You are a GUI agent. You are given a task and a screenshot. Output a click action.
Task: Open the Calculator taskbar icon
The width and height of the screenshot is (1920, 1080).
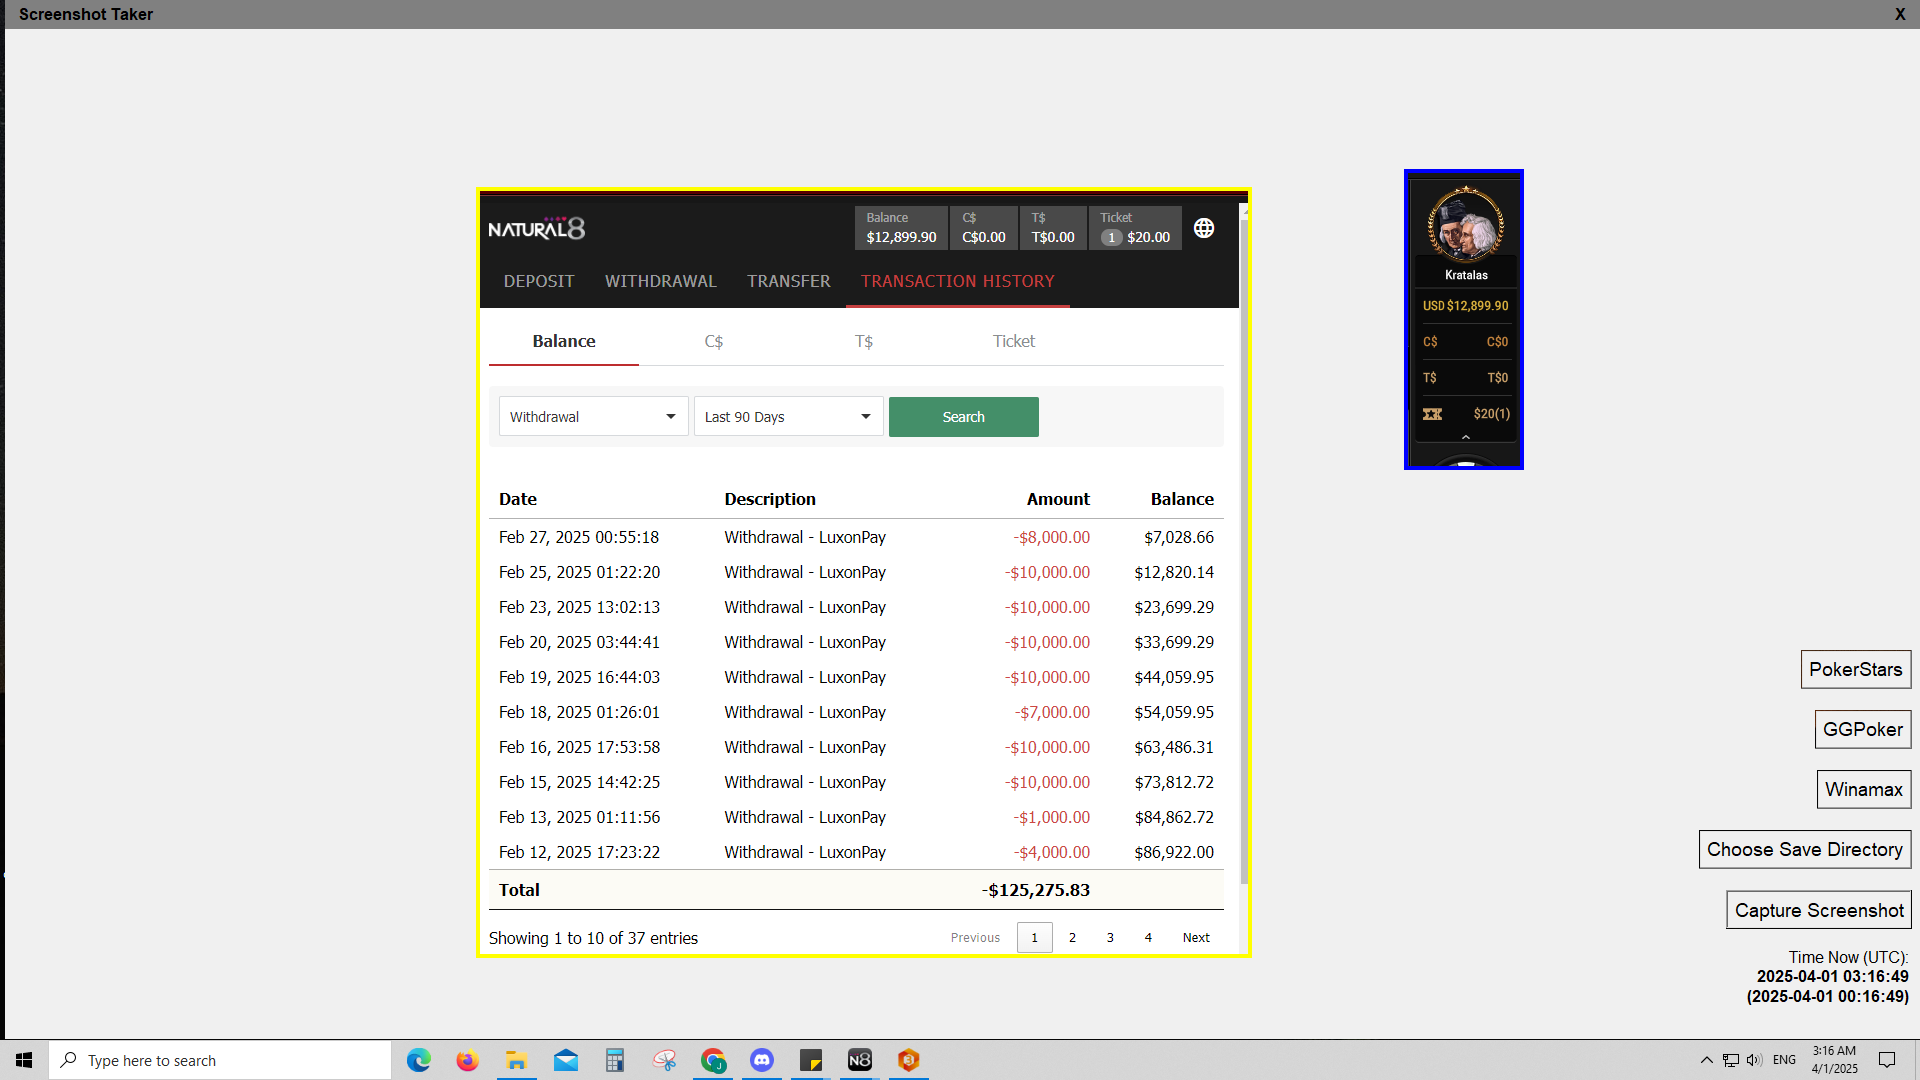[x=614, y=1060]
